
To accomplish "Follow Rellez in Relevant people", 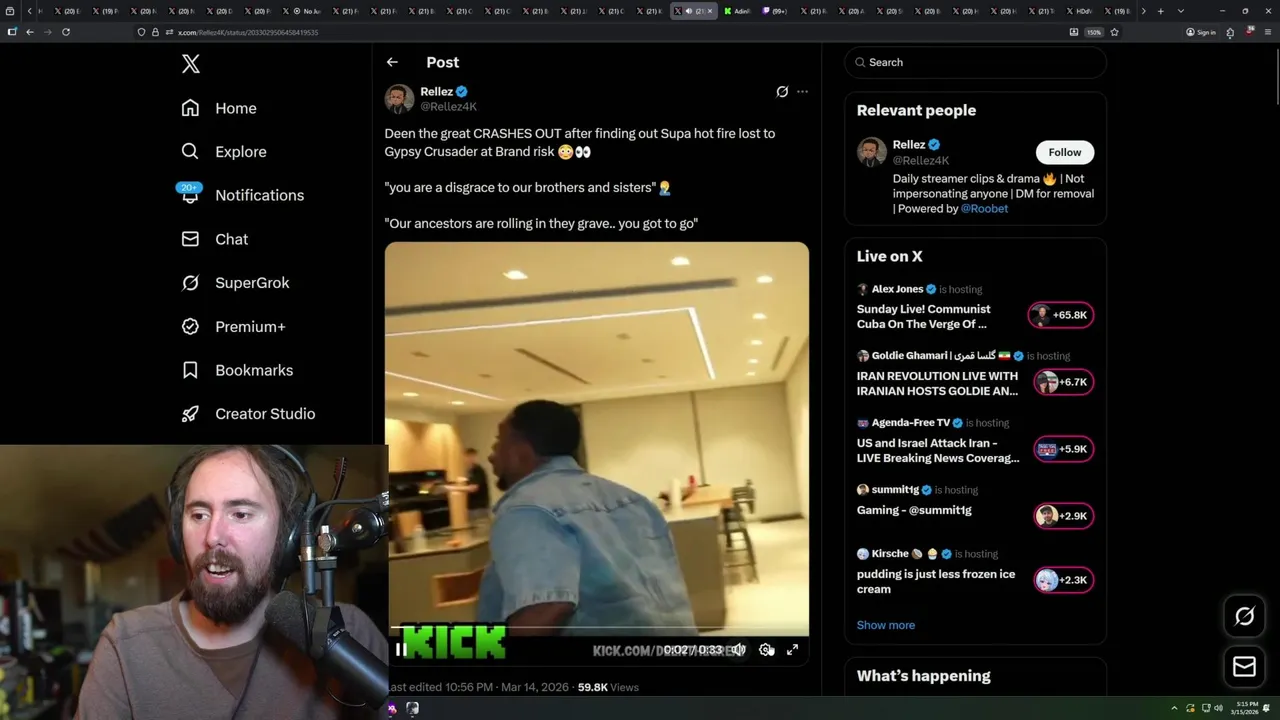I will 1065,152.
